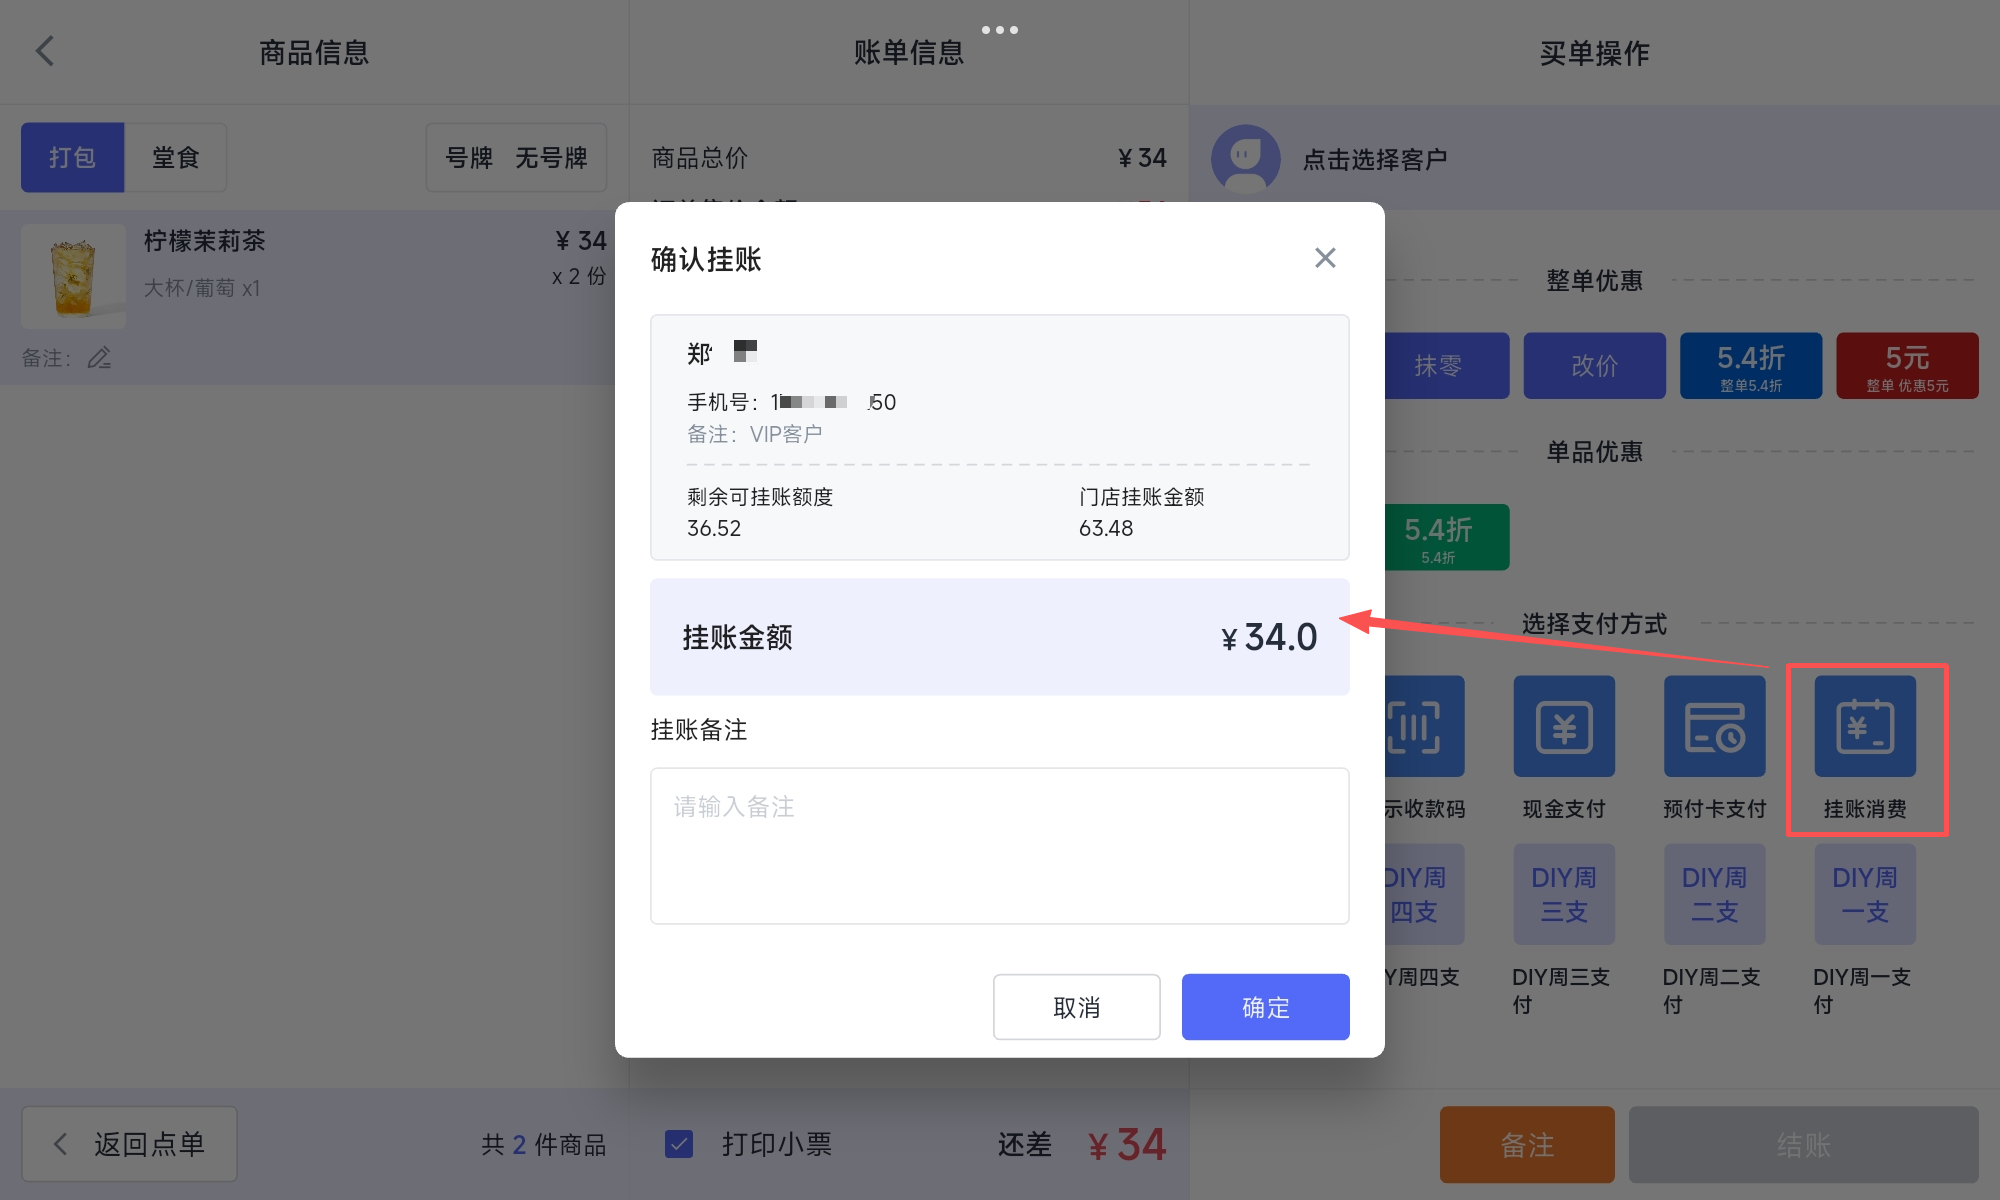Select prepaid card payment icon
Image resolution: width=2000 pixels, height=1200 pixels.
pos(1714,727)
